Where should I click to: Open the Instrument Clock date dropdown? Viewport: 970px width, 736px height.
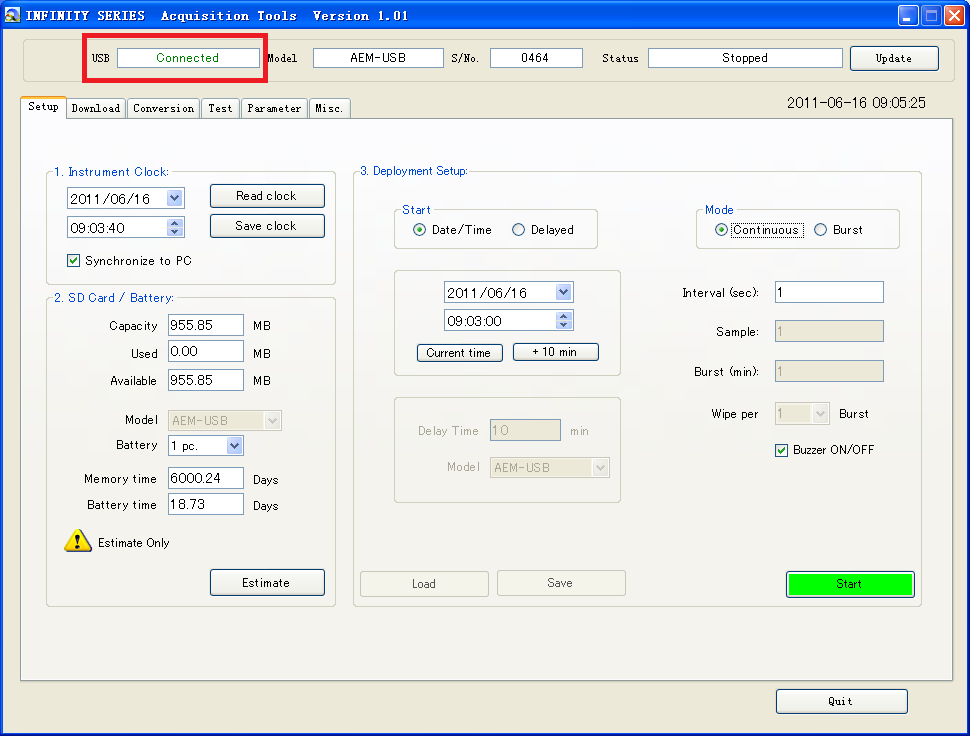click(175, 199)
